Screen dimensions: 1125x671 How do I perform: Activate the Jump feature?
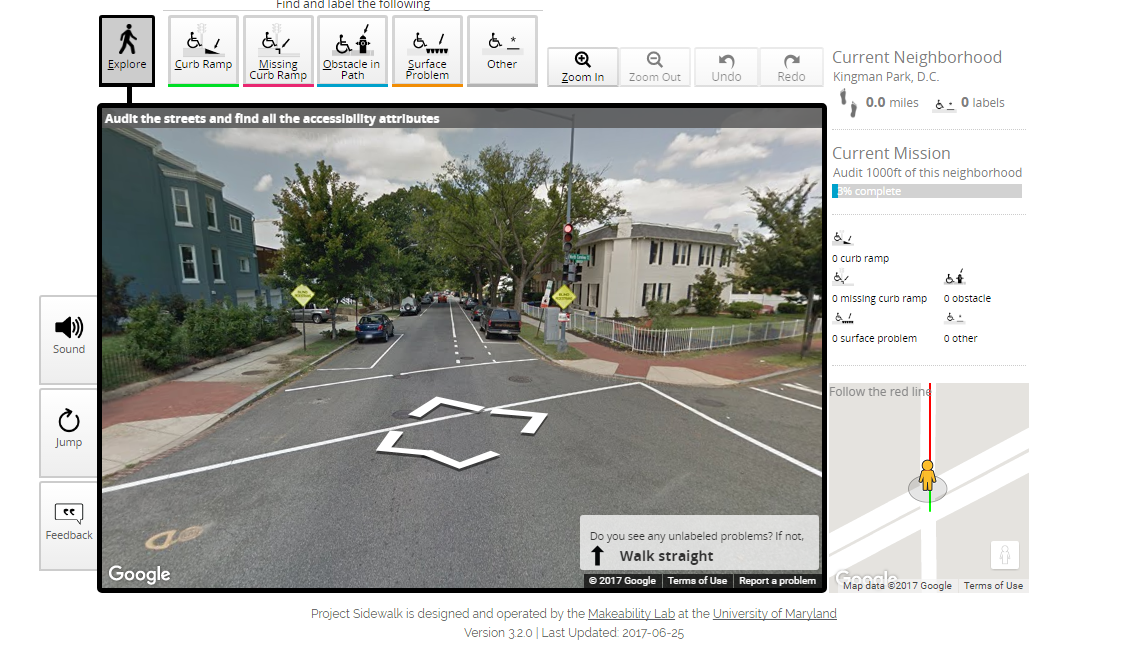(x=68, y=430)
